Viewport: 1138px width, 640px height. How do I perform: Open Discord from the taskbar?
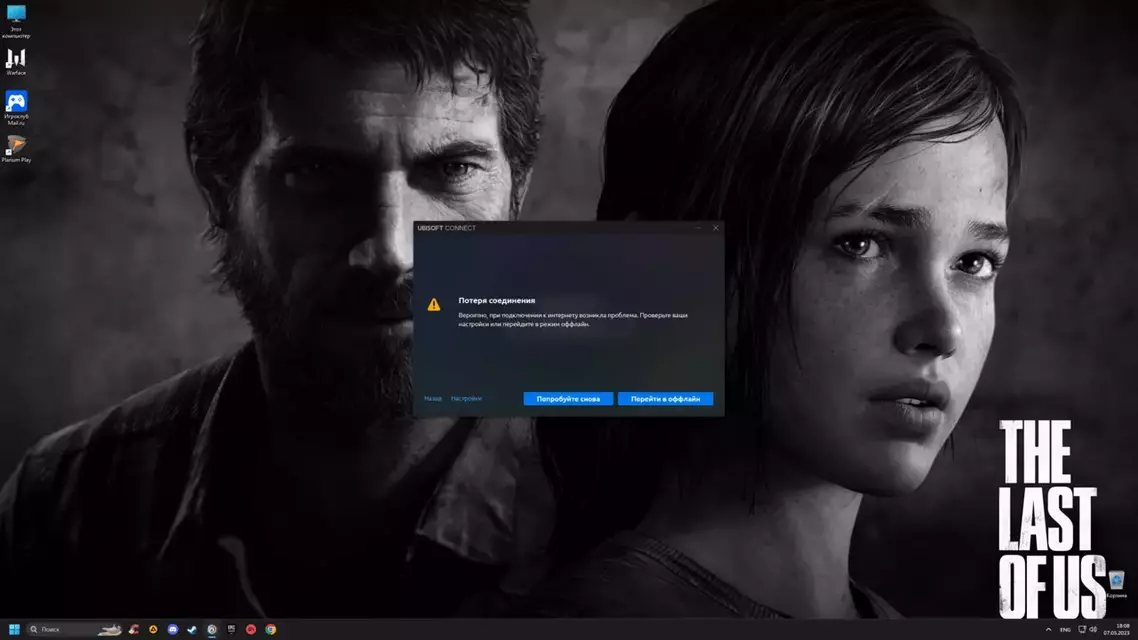(173, 629)
